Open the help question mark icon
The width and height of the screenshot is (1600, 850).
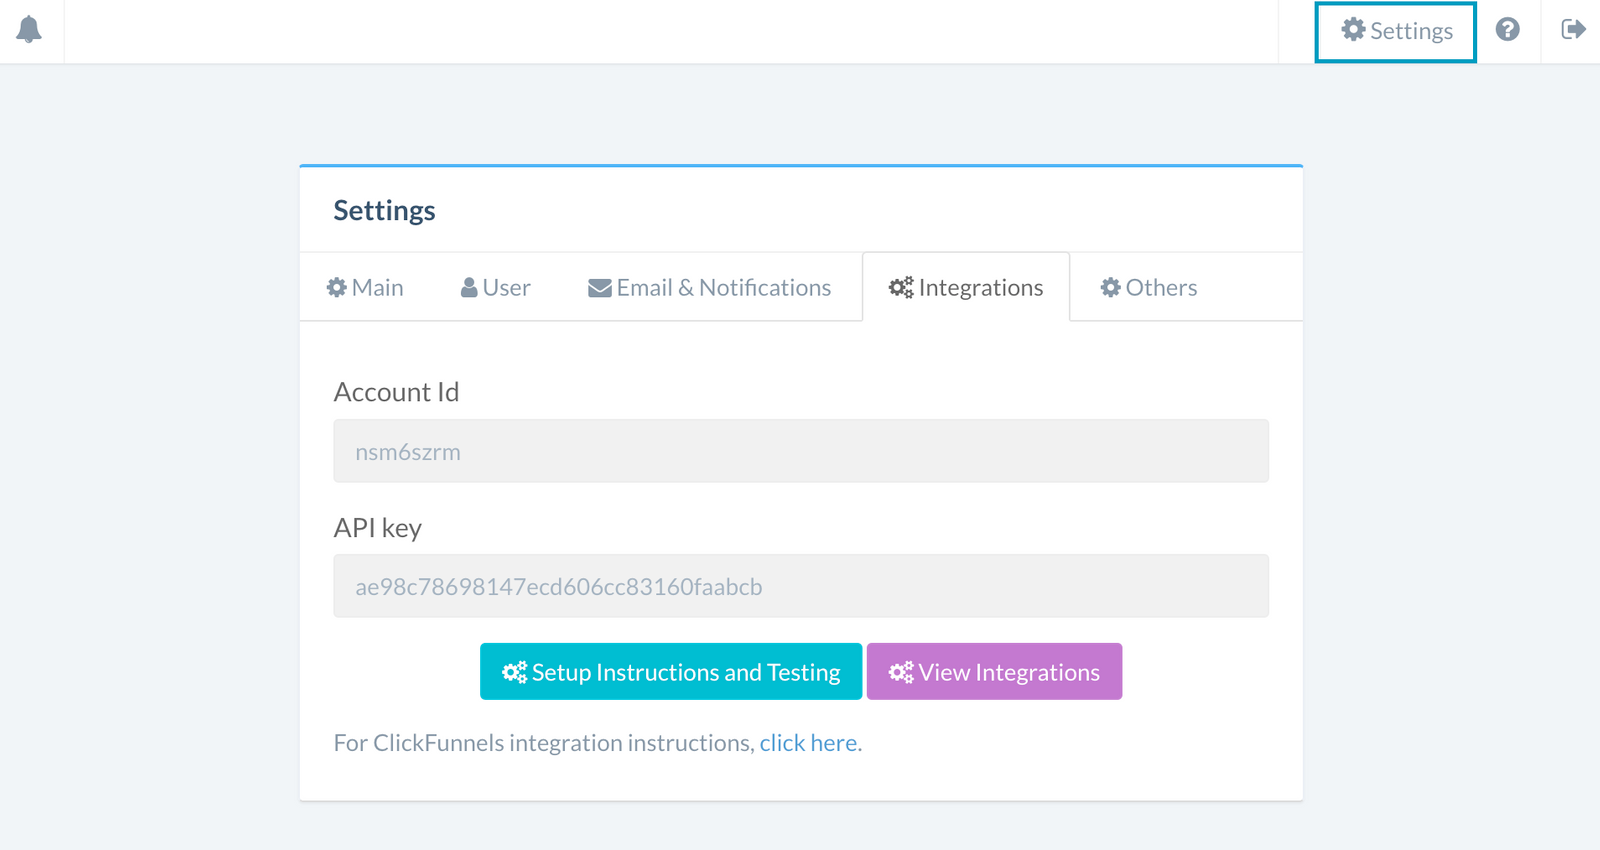pos(1507,30)
